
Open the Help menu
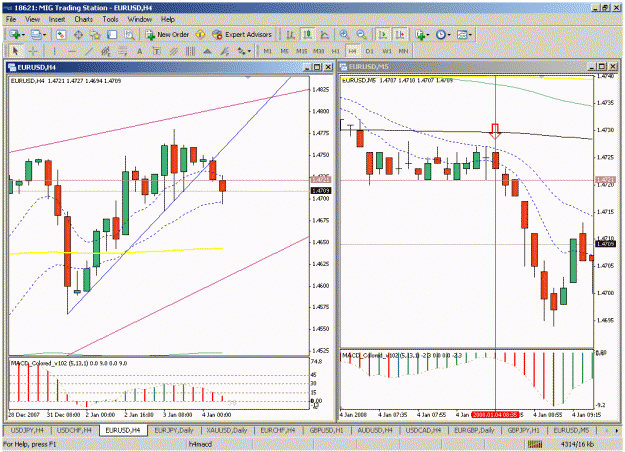pyautogui.click(x=168, y=19)
